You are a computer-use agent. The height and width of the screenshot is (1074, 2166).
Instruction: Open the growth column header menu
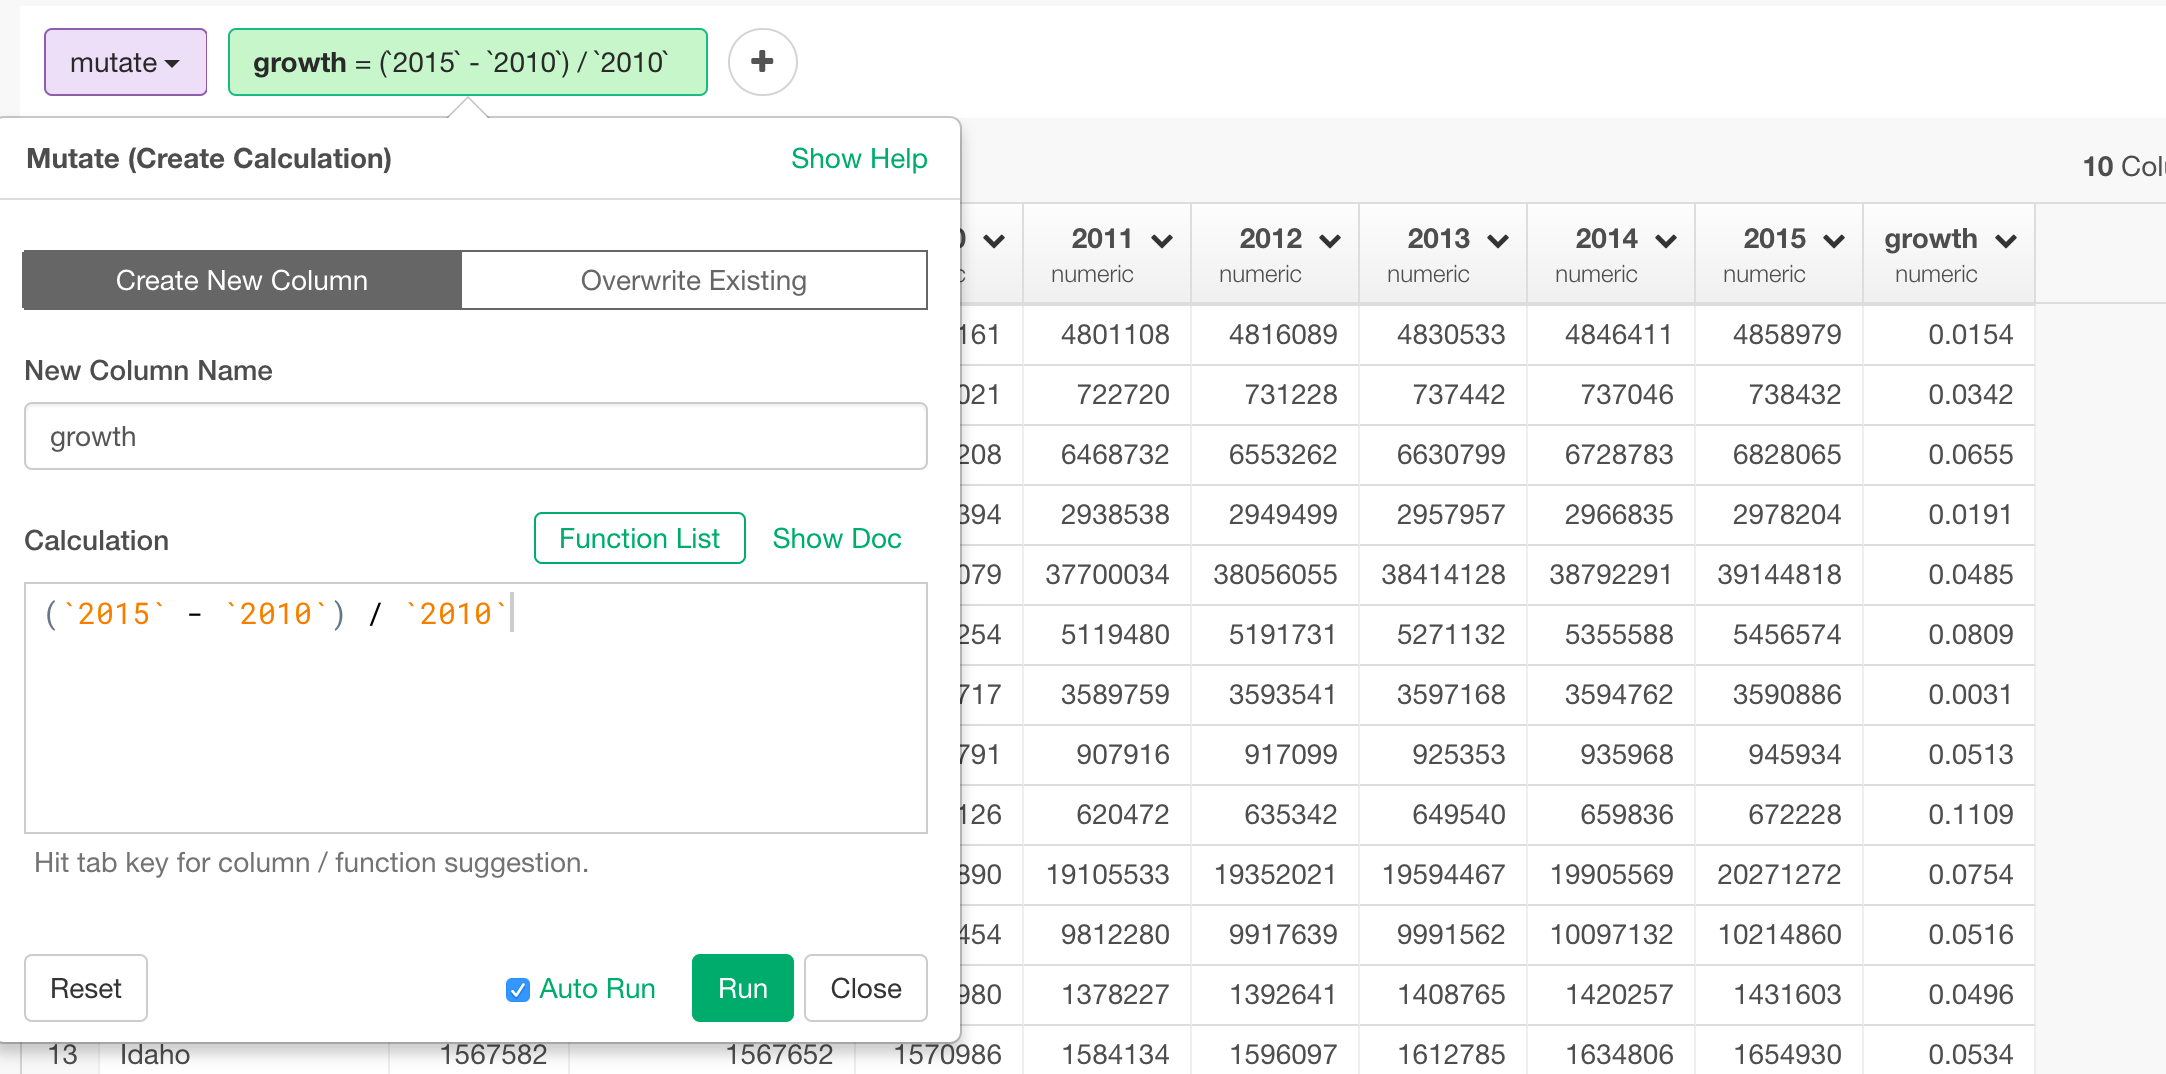pyautogui.click(x=2008, y=240)
